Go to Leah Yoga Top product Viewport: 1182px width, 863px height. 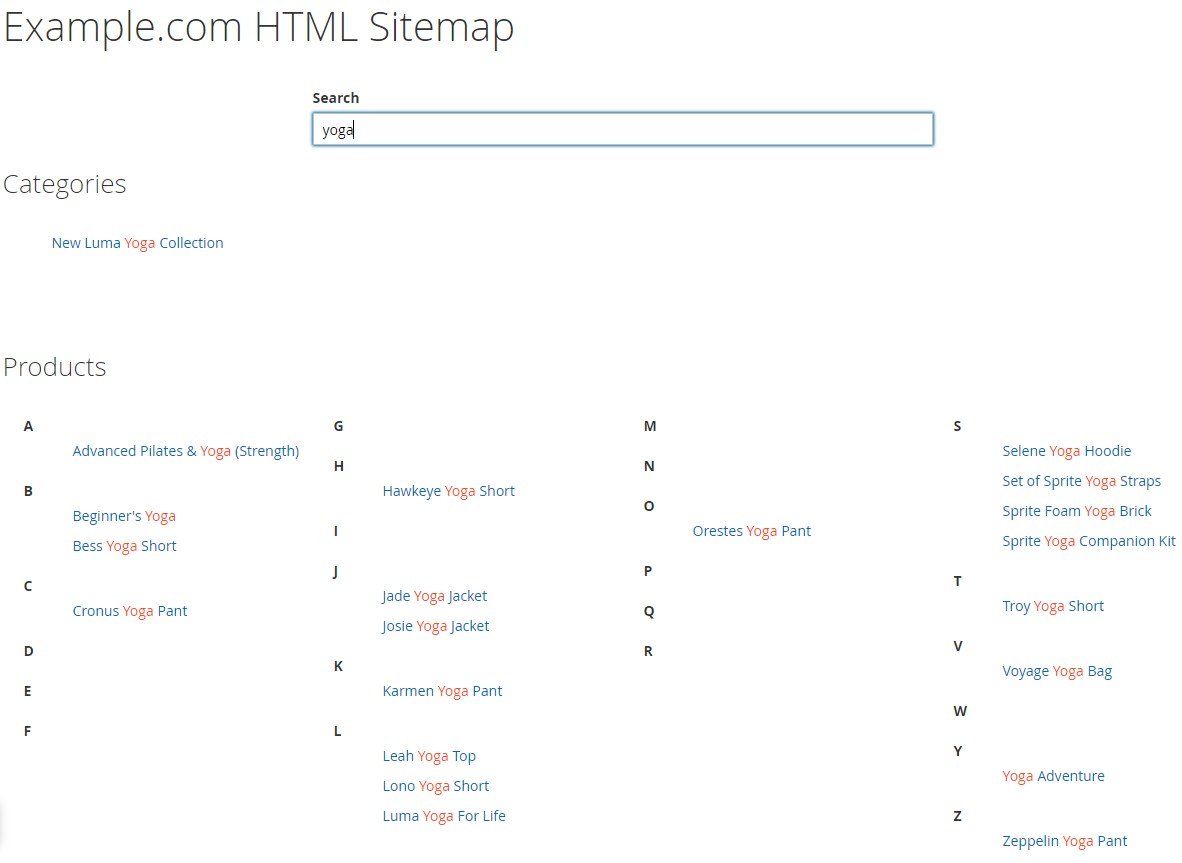(429, 755)
